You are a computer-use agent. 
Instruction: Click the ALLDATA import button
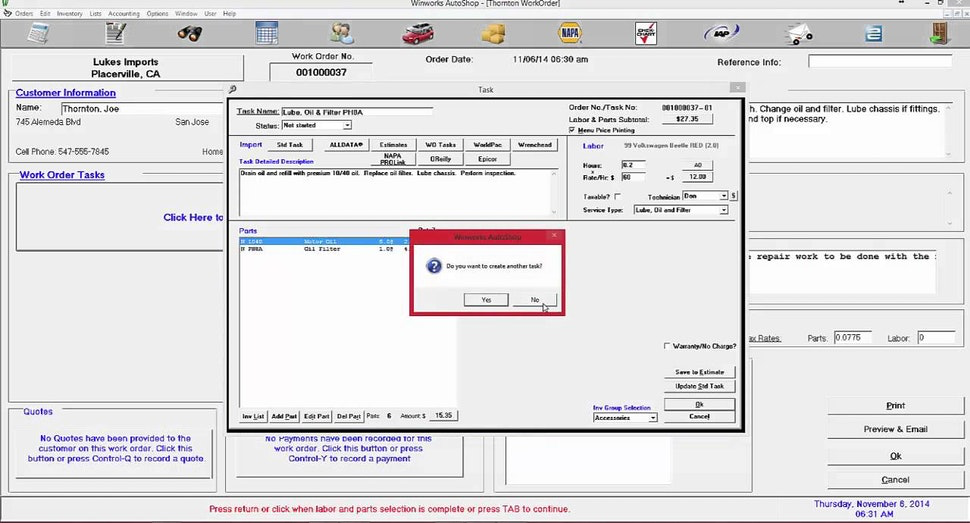346,145
